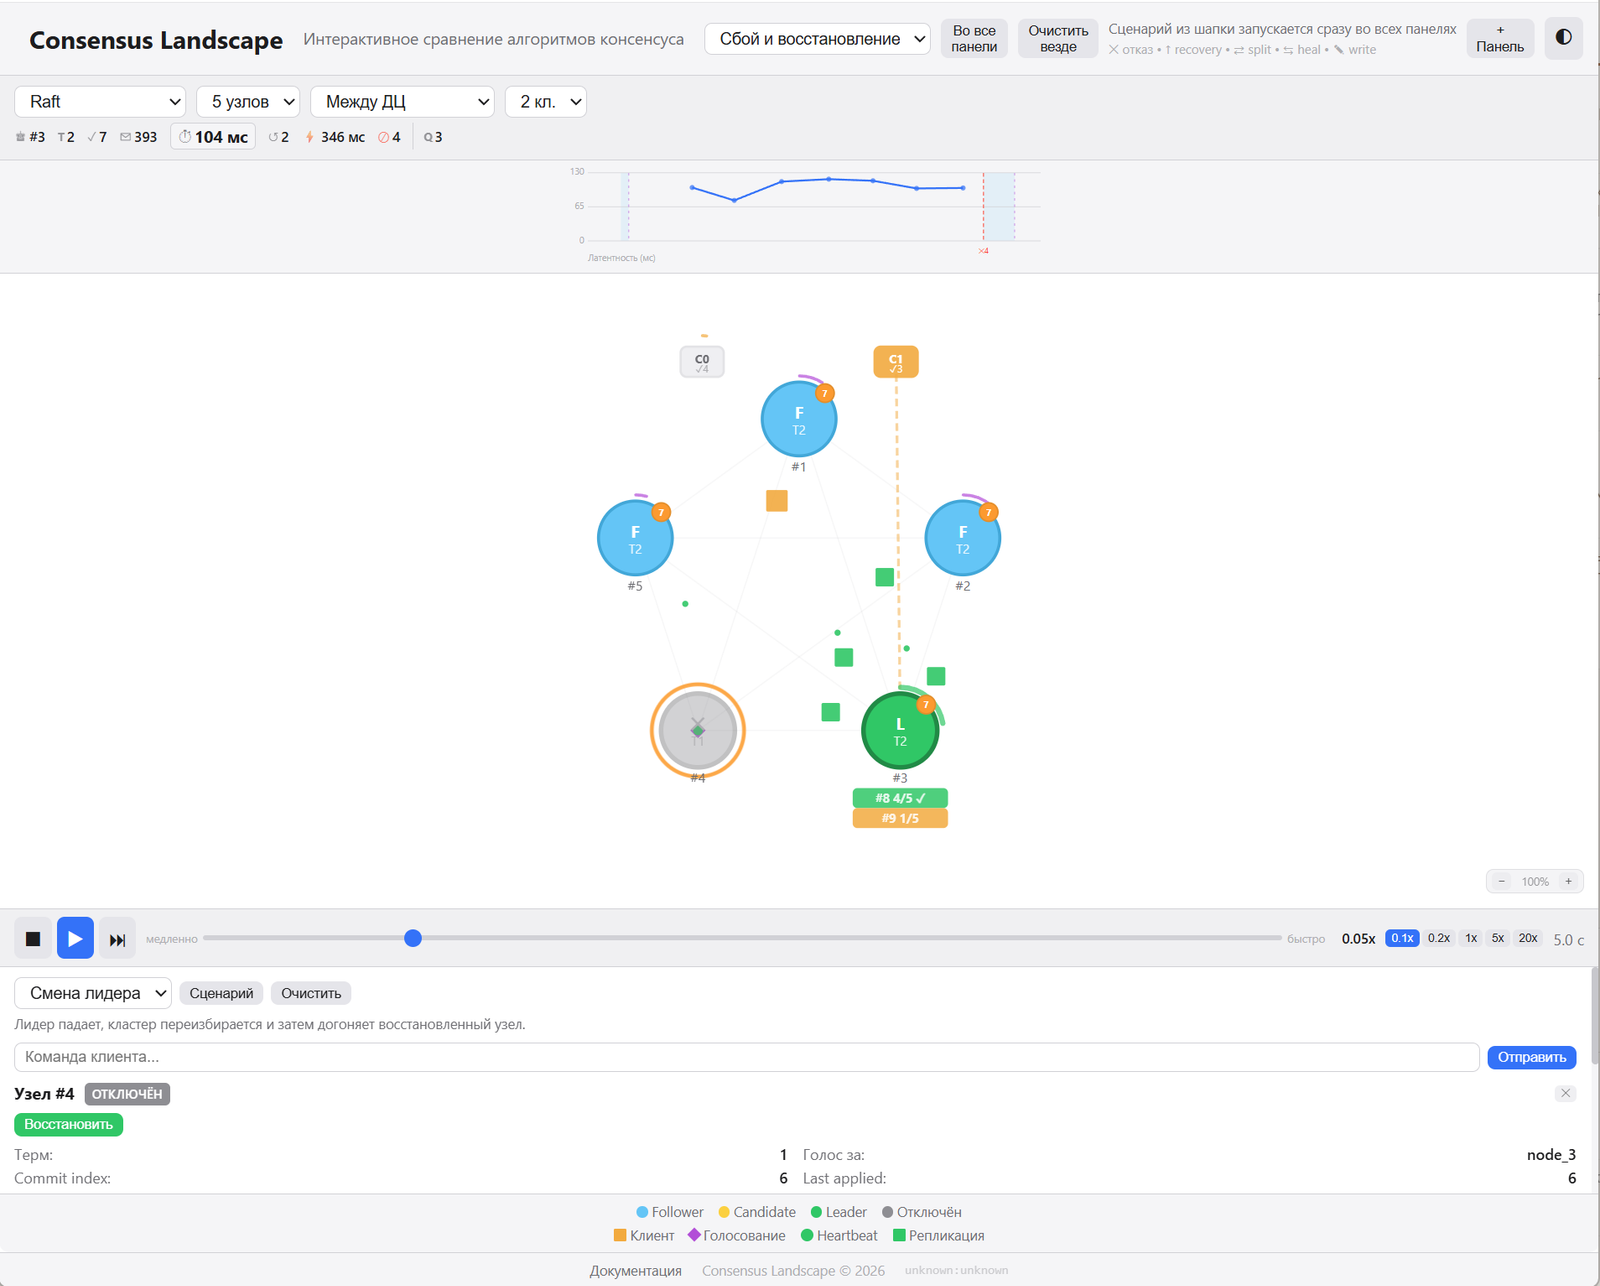Step forward with the skip icon
The image size is (1600, 1286).
click(x=117, y=939)
